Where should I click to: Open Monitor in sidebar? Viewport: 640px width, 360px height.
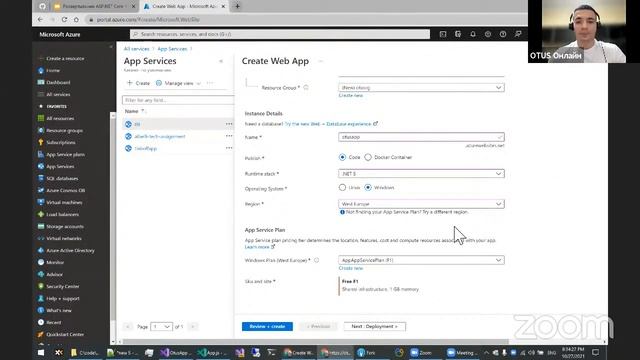(x=55, y=262)
